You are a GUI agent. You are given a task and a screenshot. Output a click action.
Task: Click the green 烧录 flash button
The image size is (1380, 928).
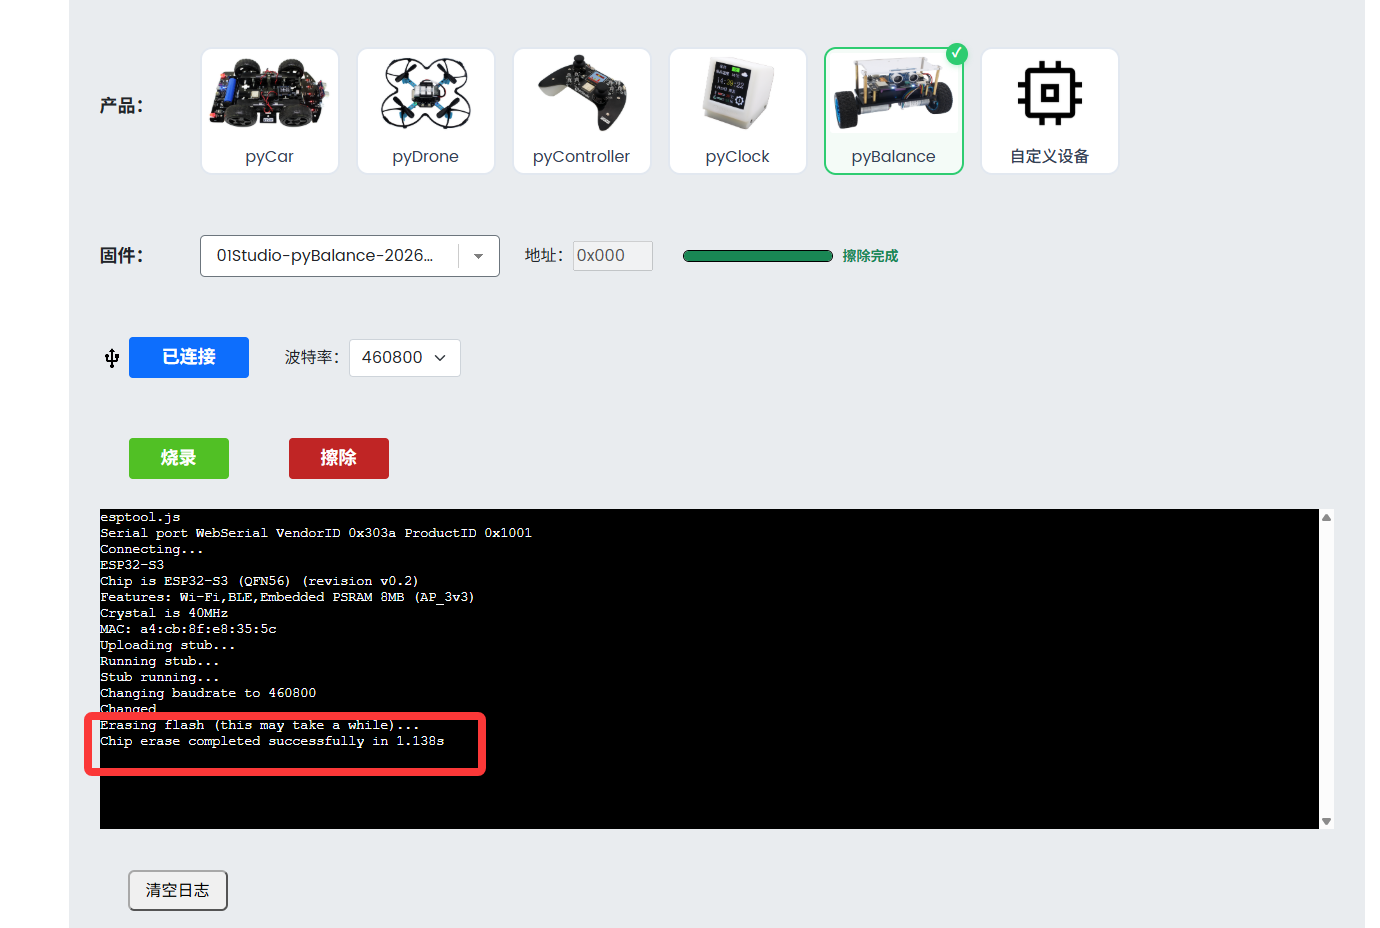coord(179,458)
